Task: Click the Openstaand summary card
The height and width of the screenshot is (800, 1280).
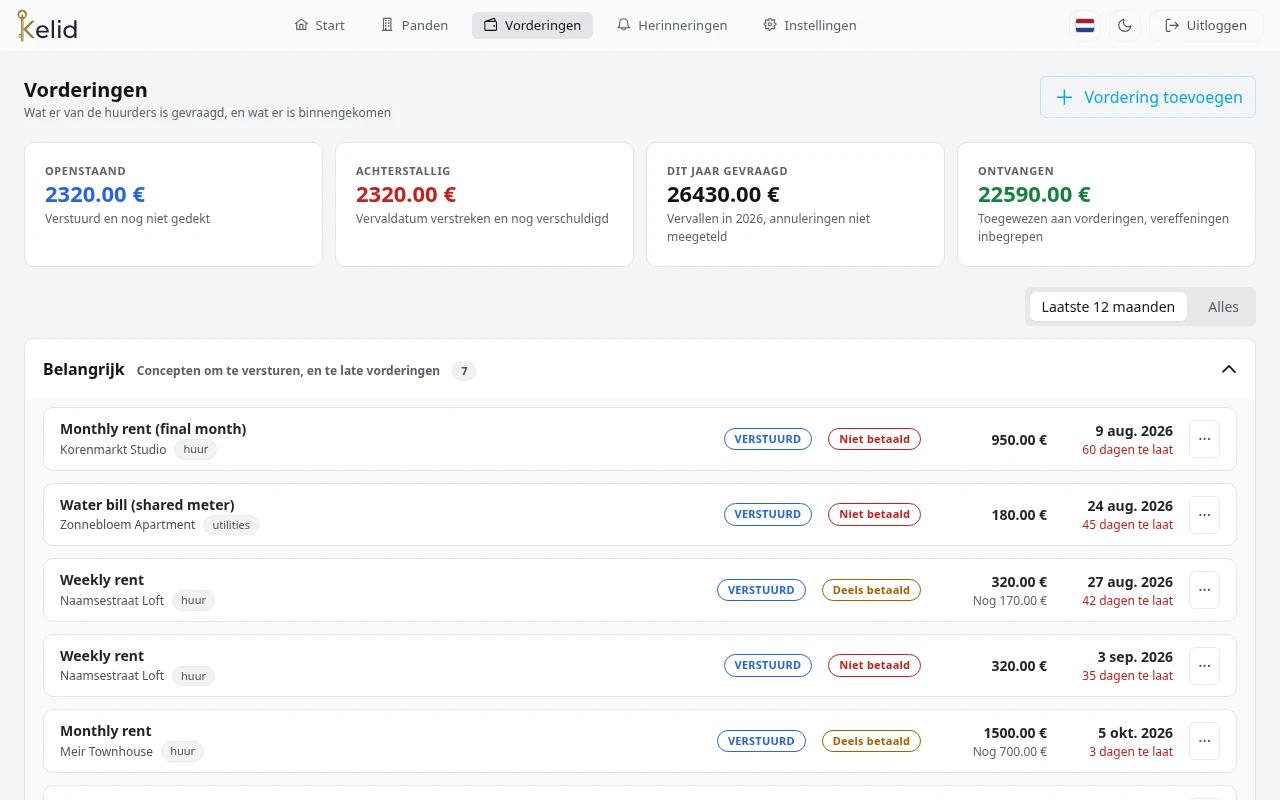Action: 173,204
